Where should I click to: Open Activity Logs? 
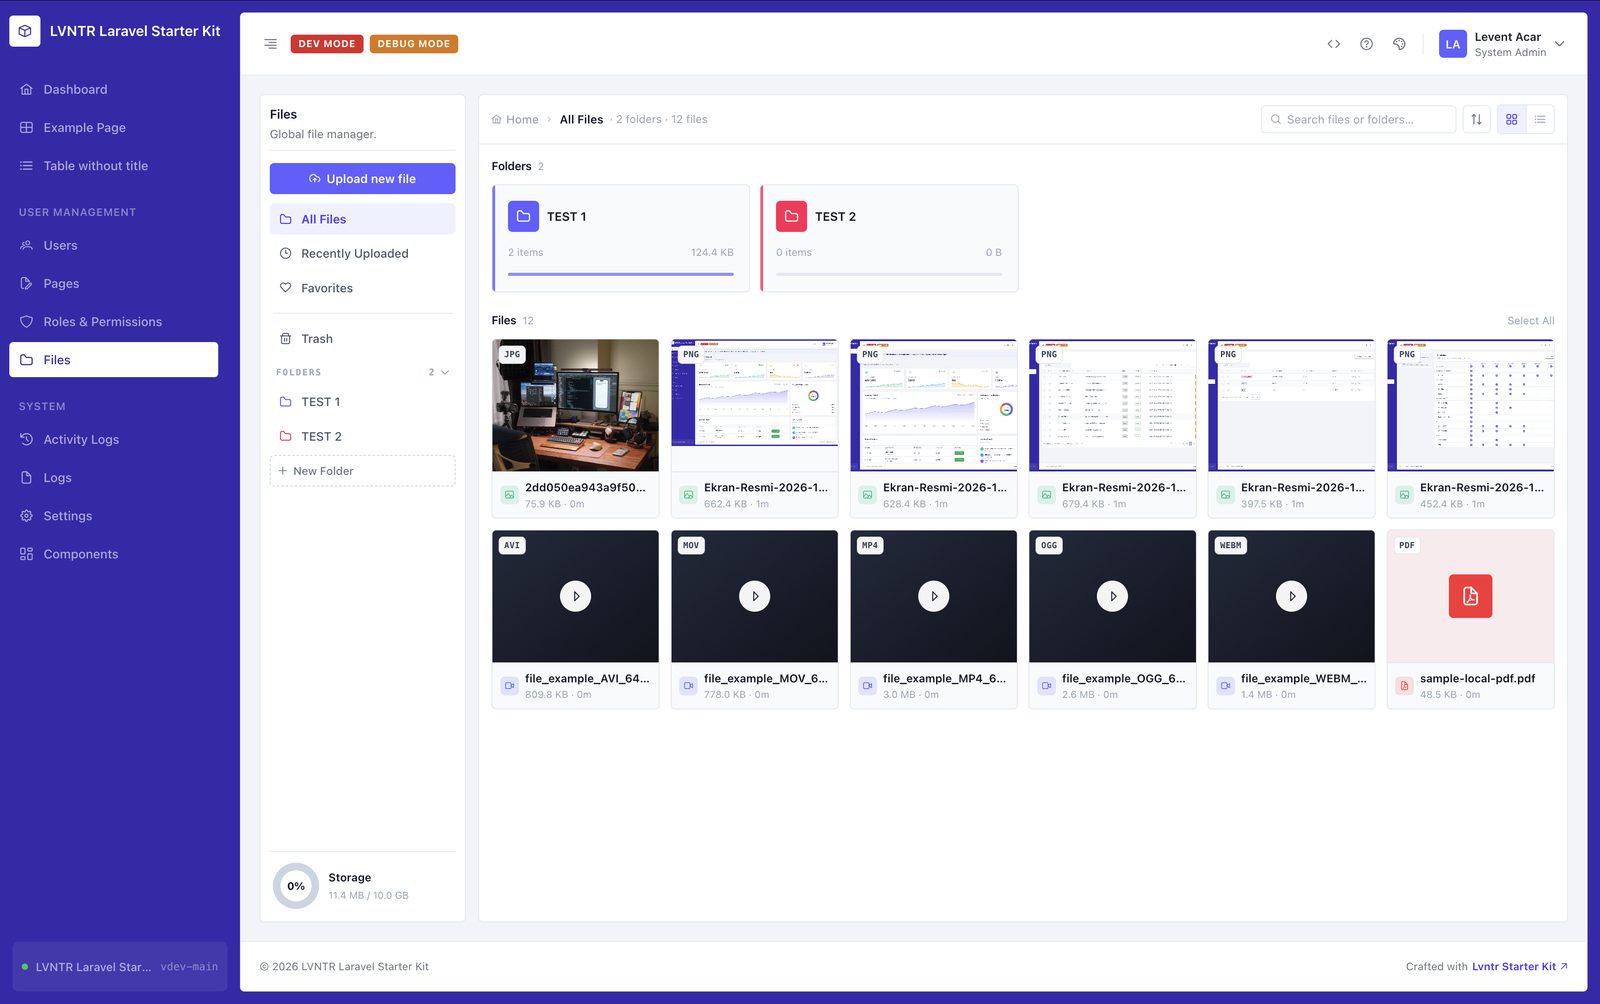(x=114, y=440)
